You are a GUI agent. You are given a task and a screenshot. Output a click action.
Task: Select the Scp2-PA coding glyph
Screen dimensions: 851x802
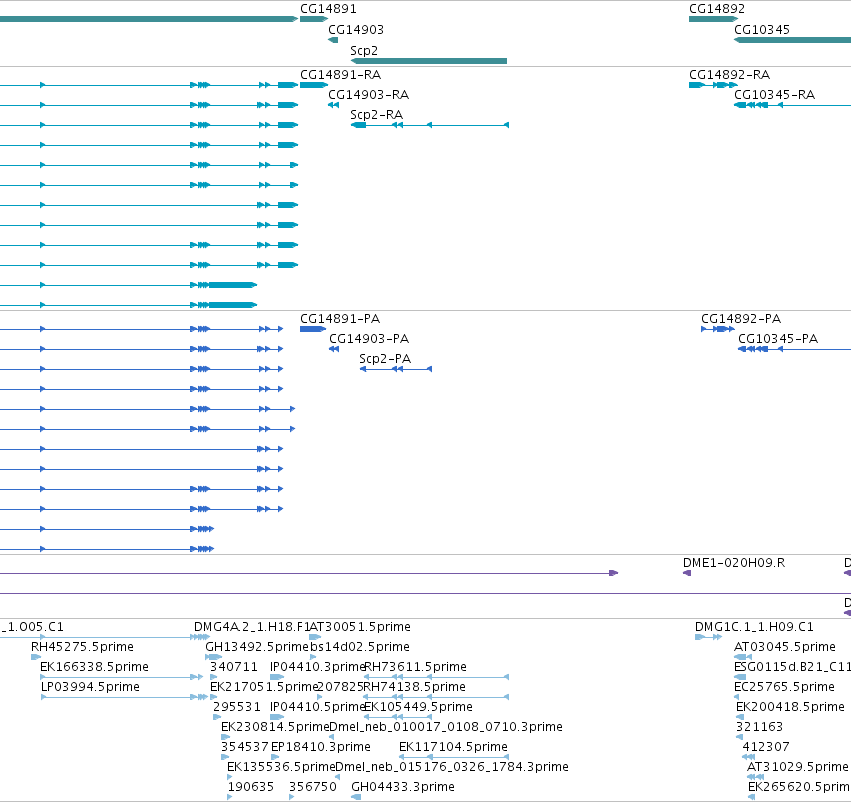pos(396,369)
